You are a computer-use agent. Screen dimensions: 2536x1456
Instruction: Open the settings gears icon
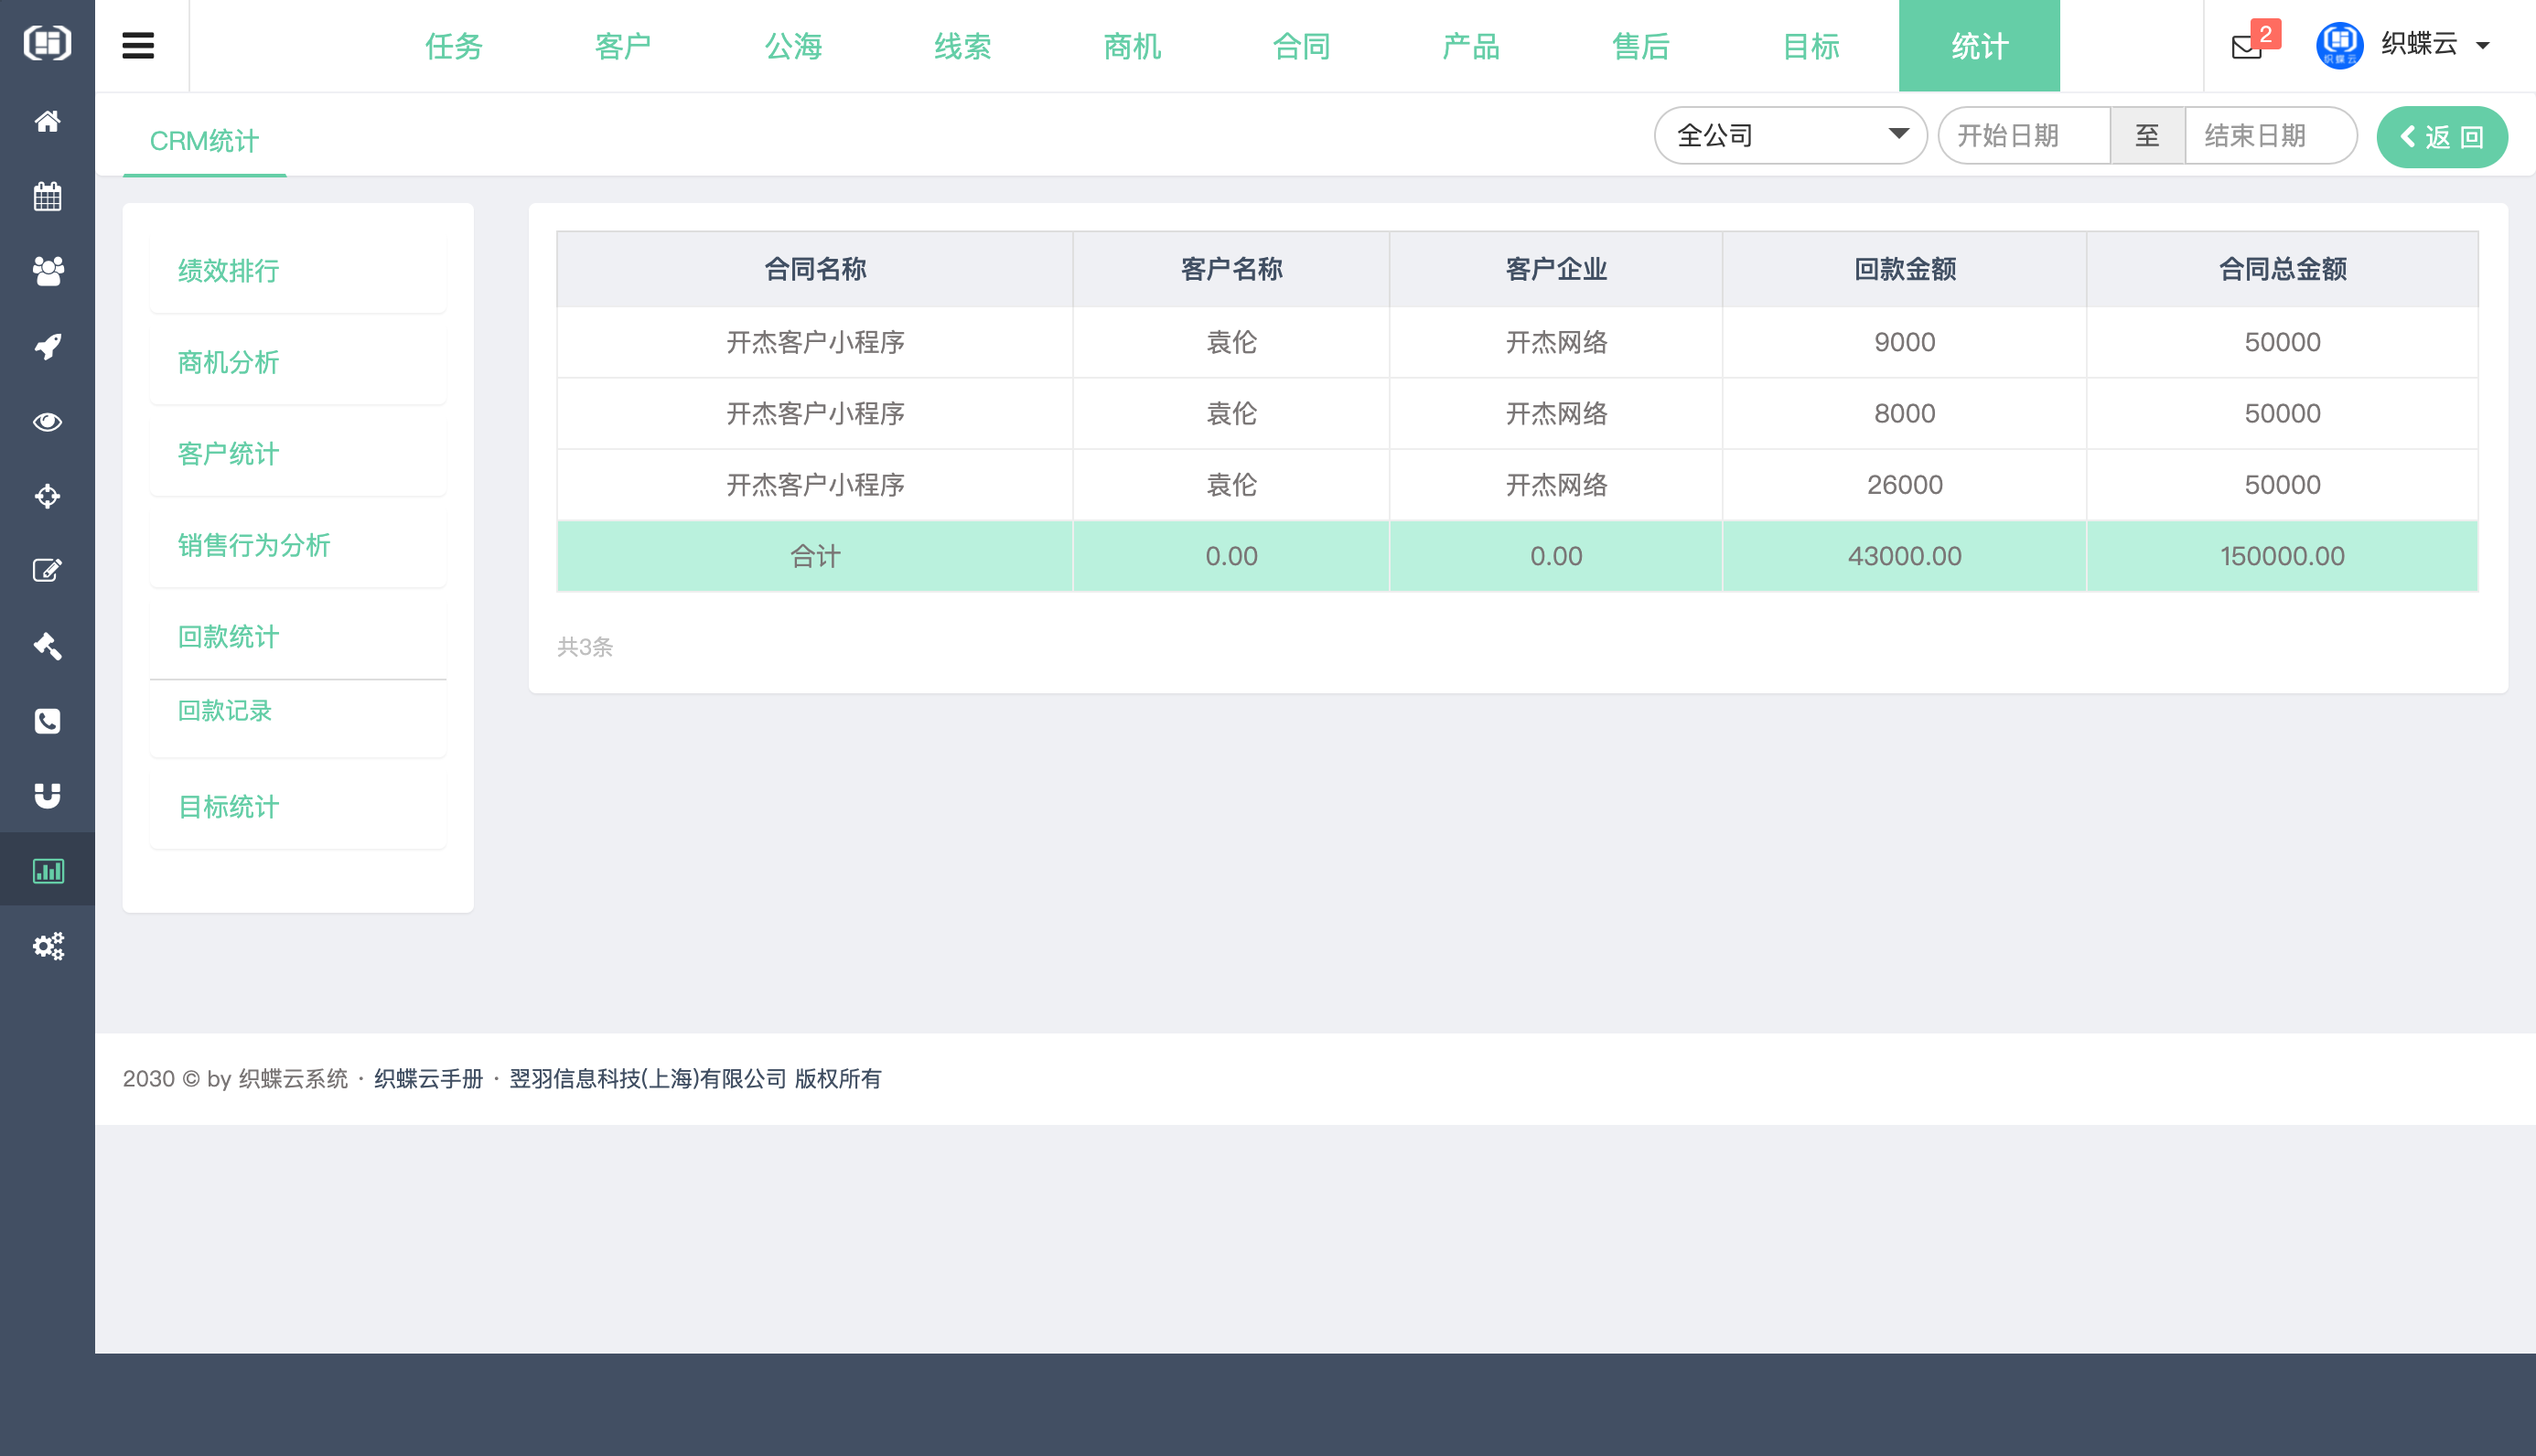(47, 946)
